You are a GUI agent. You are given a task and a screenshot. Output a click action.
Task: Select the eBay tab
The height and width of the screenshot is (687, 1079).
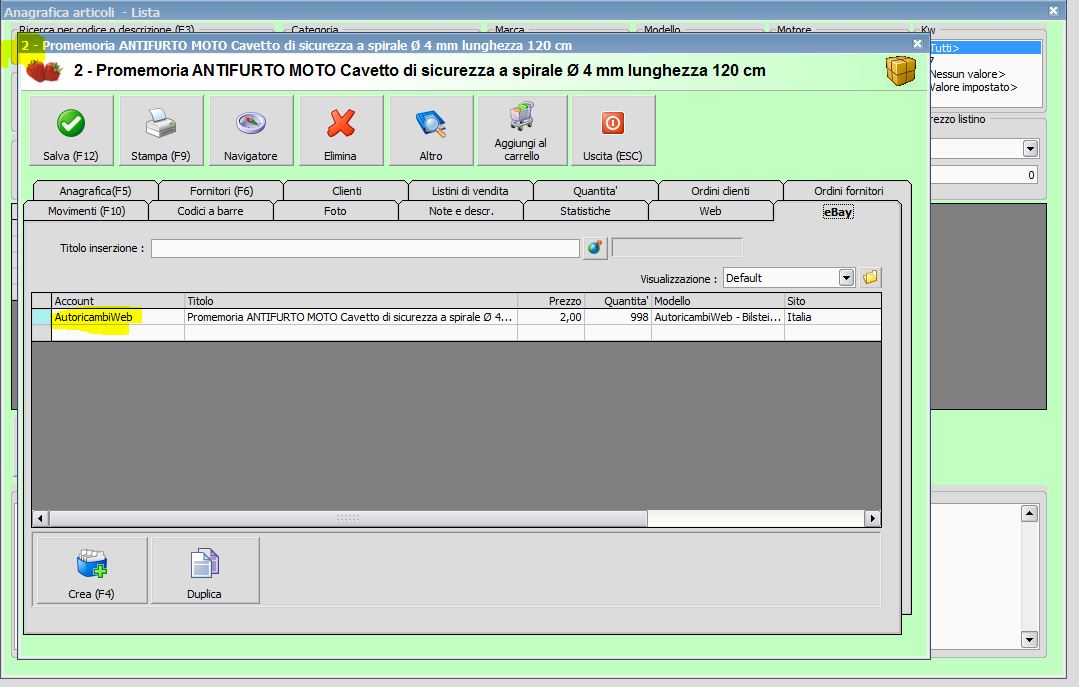click(x=837, y=211)
